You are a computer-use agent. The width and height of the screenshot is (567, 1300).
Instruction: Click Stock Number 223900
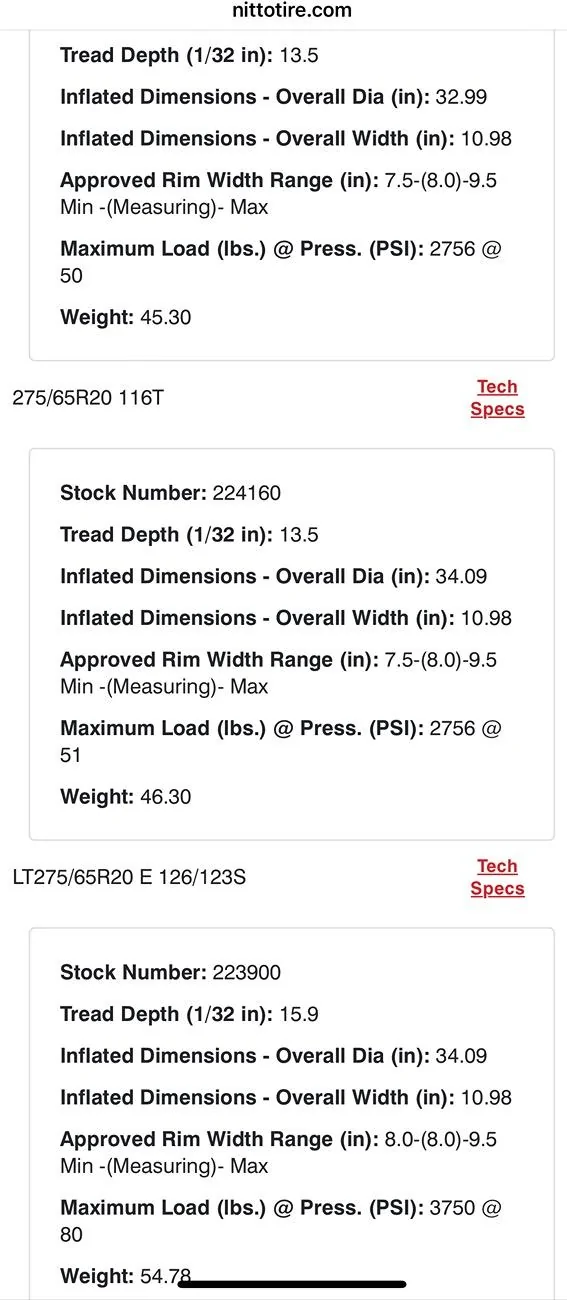[171, 972]
